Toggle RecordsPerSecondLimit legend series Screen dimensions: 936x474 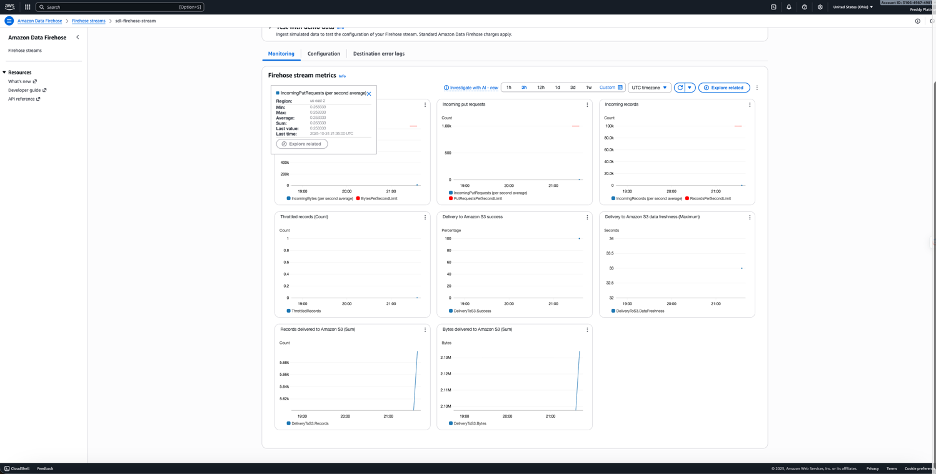click(x=708, y=198)
